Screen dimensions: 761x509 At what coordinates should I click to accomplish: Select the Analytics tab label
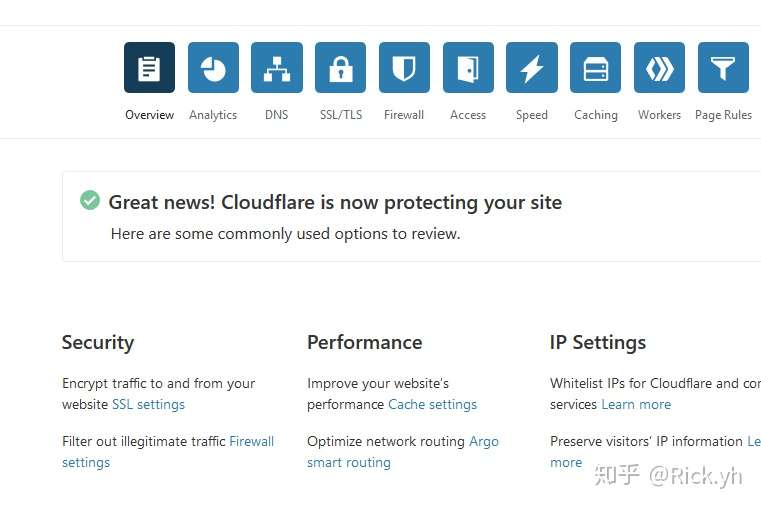[x=213, y=115]
